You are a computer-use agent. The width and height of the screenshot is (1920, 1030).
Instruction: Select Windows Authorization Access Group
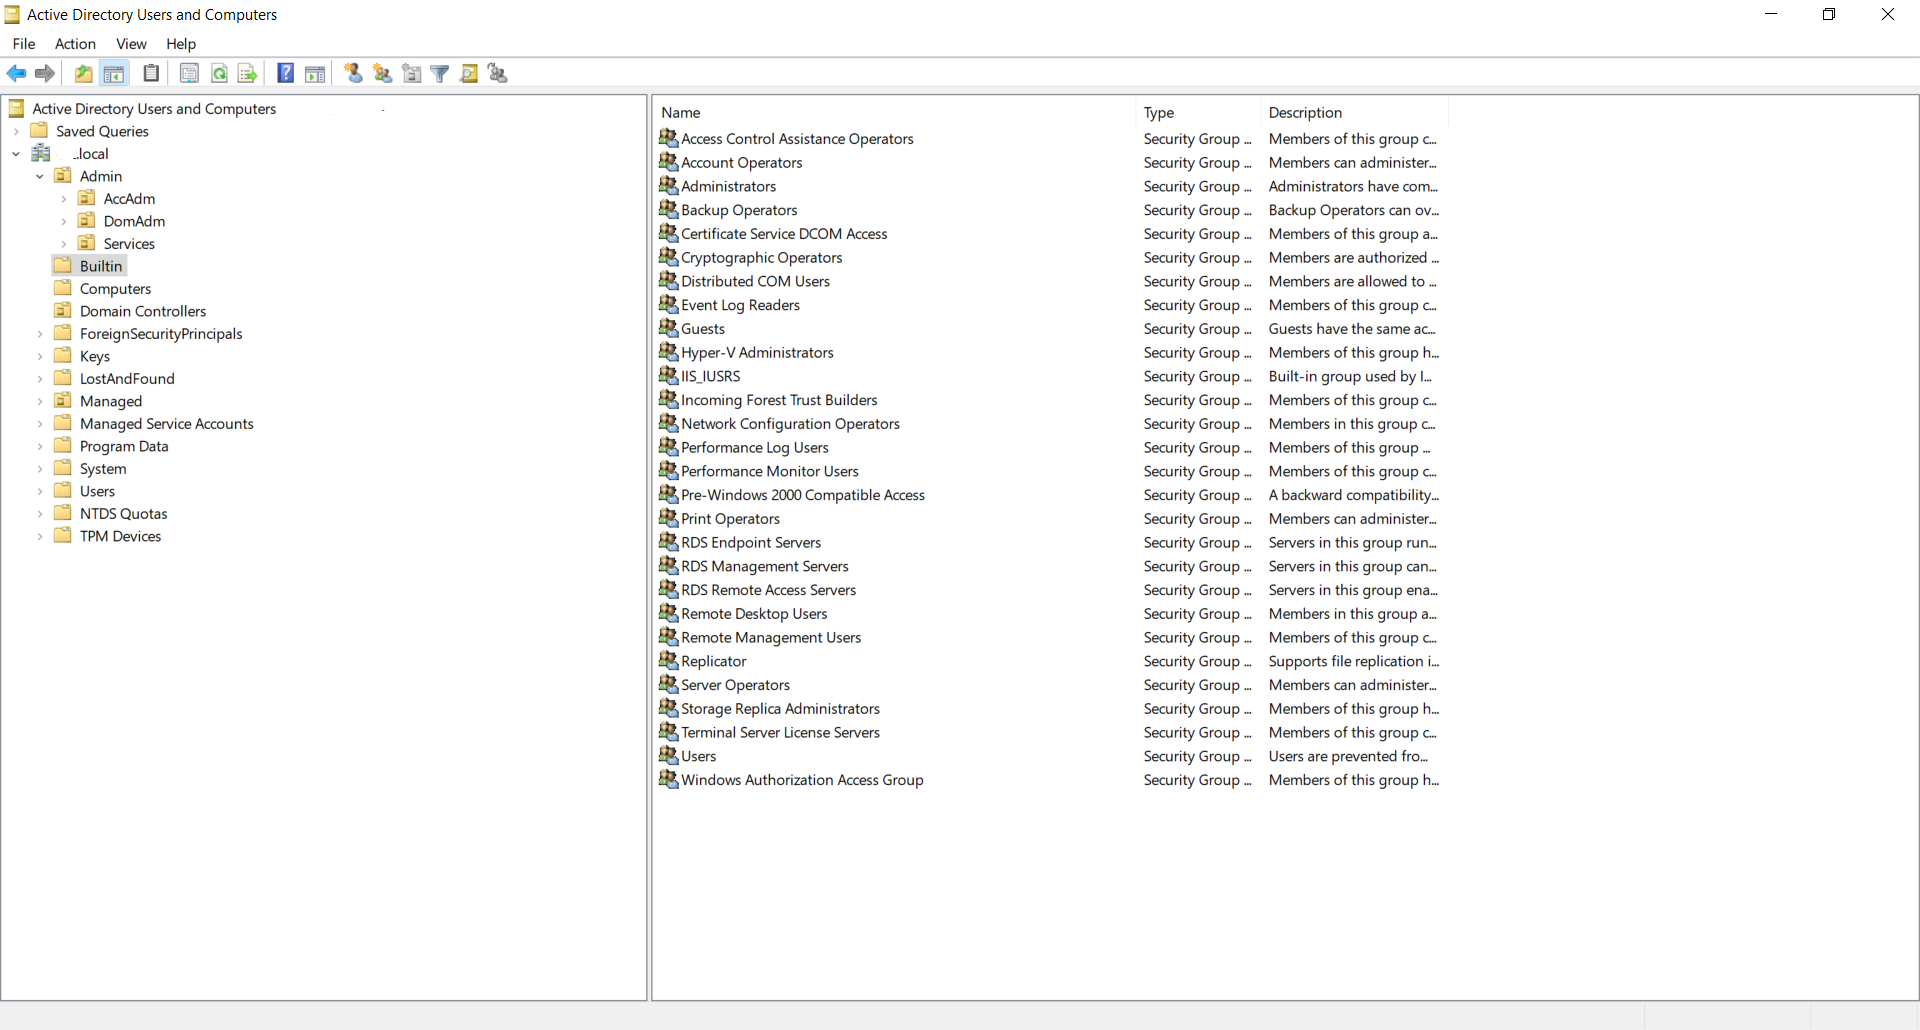(x=802, y=780)
